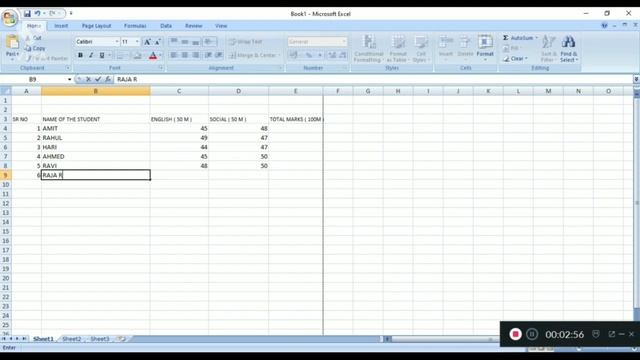Stop the screen recording
Viewport: 640px width, 360px height.
pyautogui.click(x=515, y=334)
